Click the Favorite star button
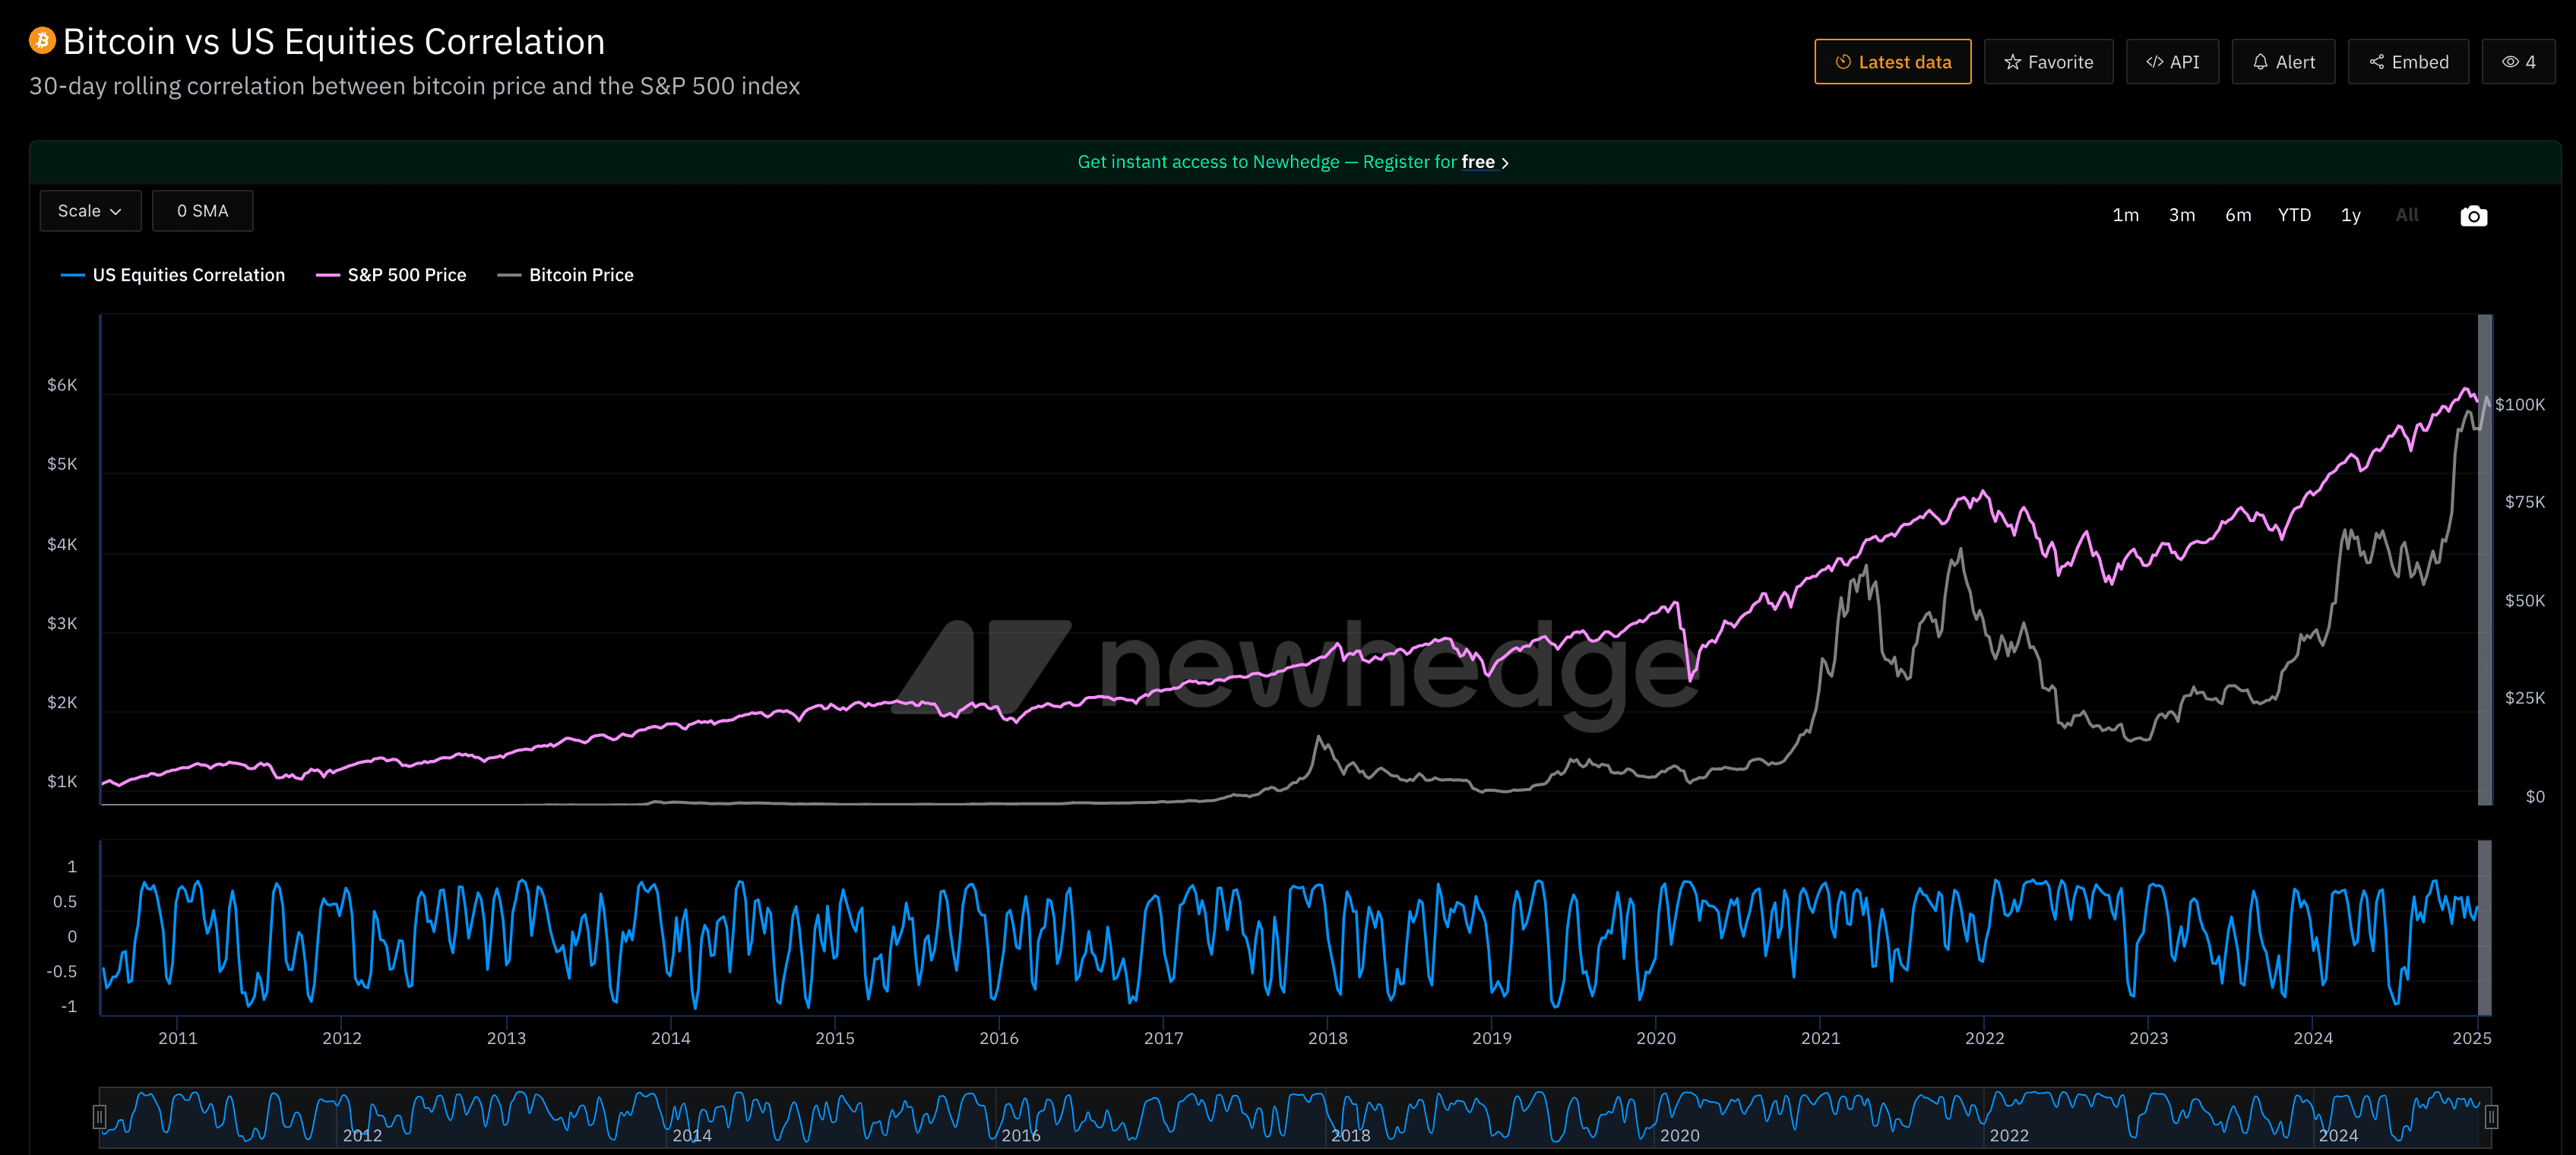The image size is (2576, 1155). click(2048, 62)
